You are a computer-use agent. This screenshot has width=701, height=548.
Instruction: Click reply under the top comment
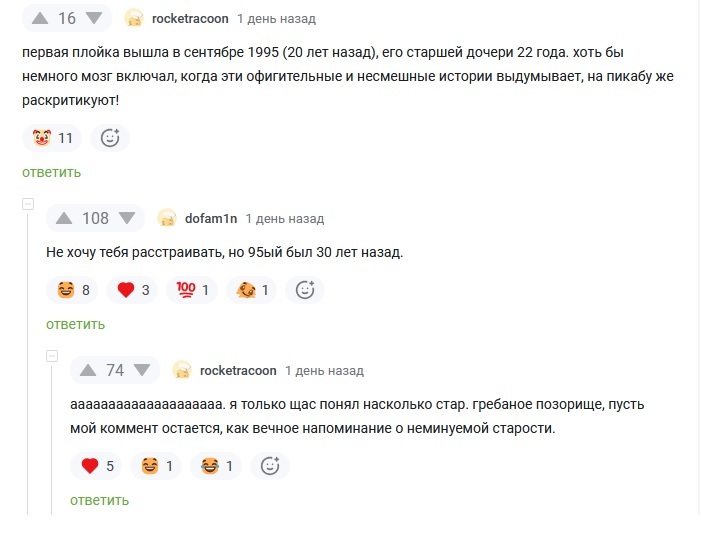[51, 172]
